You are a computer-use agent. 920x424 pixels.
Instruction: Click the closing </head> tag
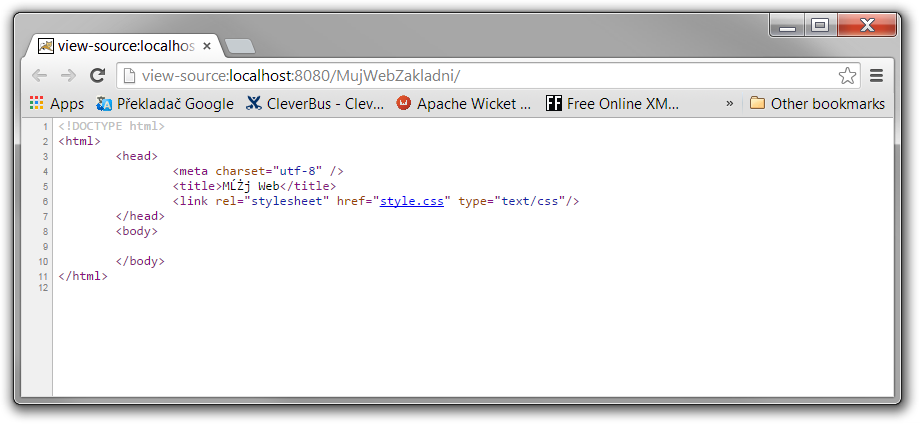coord(140,216)
